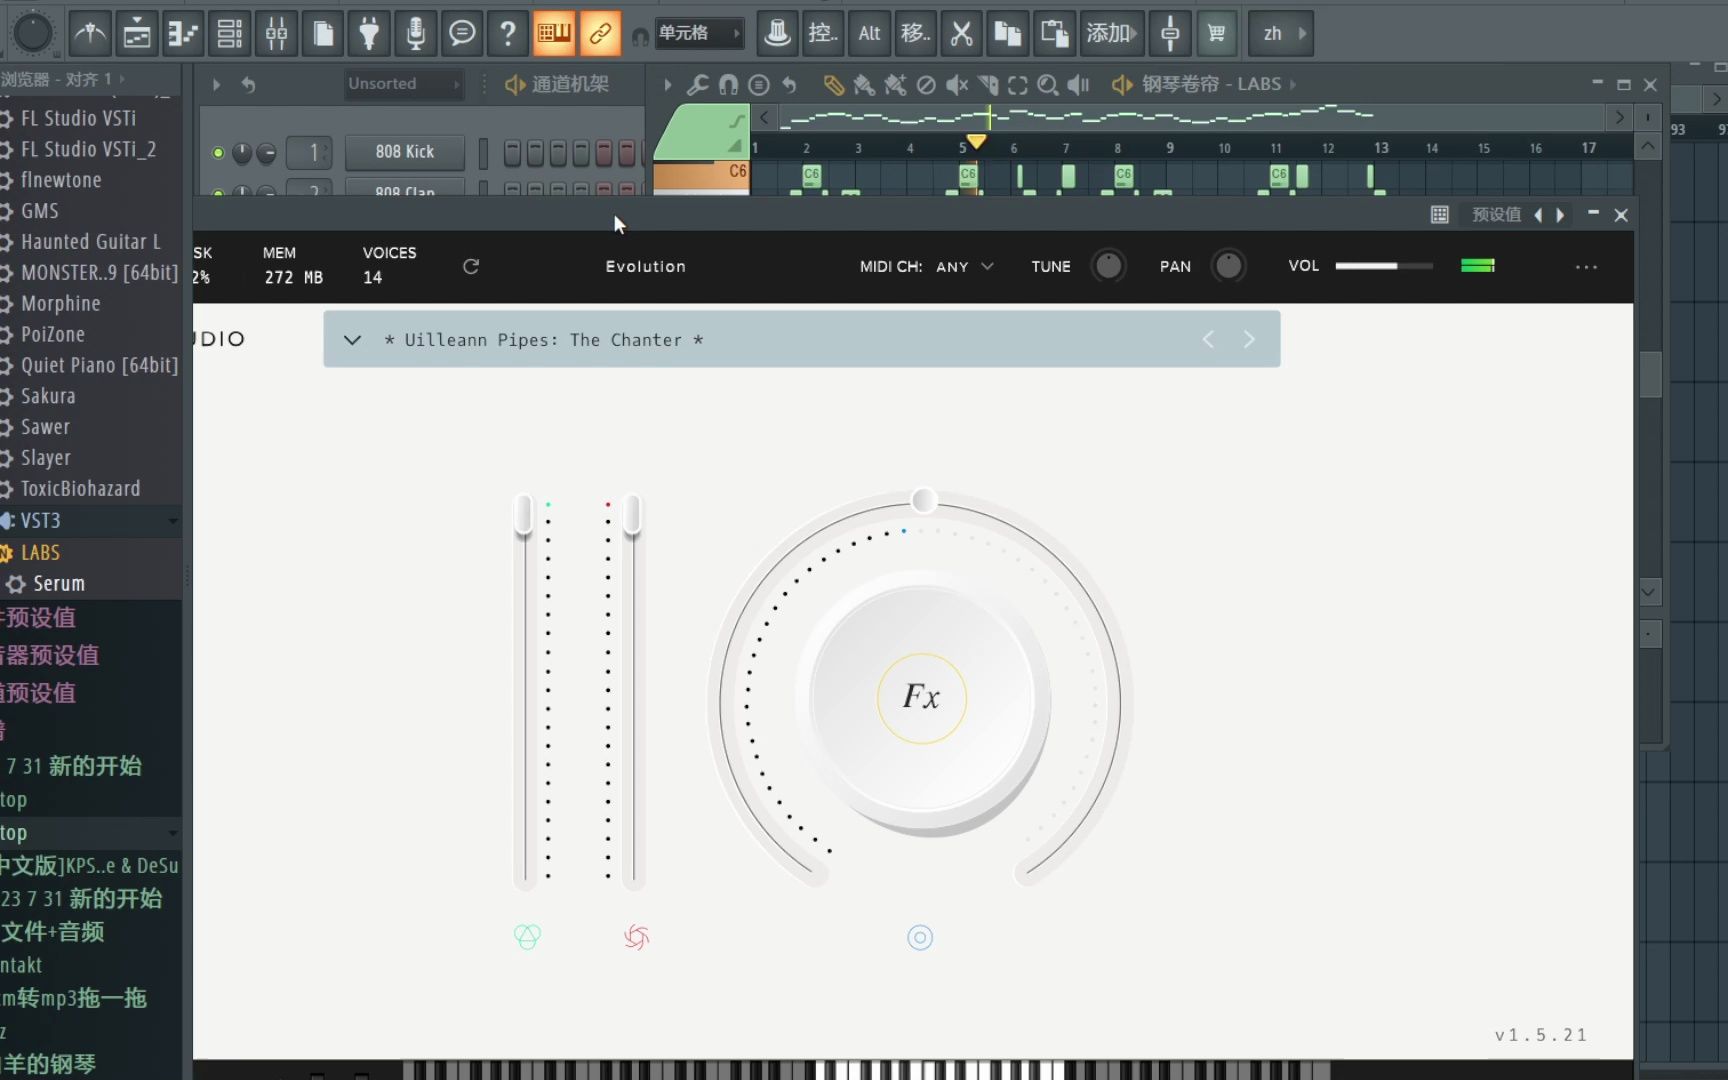
Task: Open the plugin wrapper grid icon
Action: click(1439, 214)
